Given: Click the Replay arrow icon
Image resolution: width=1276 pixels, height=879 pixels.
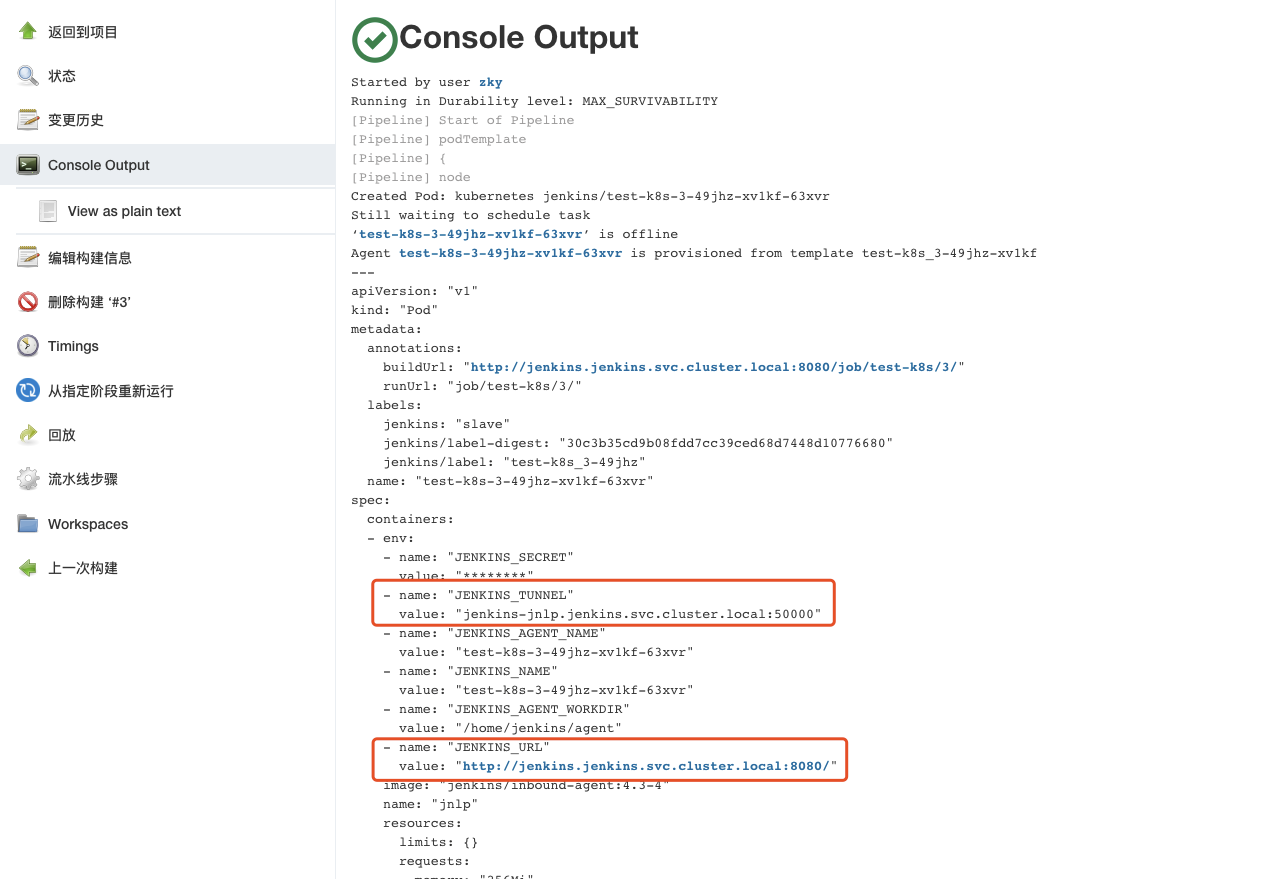Looking at the screenshot, I should tap(28, 435).
